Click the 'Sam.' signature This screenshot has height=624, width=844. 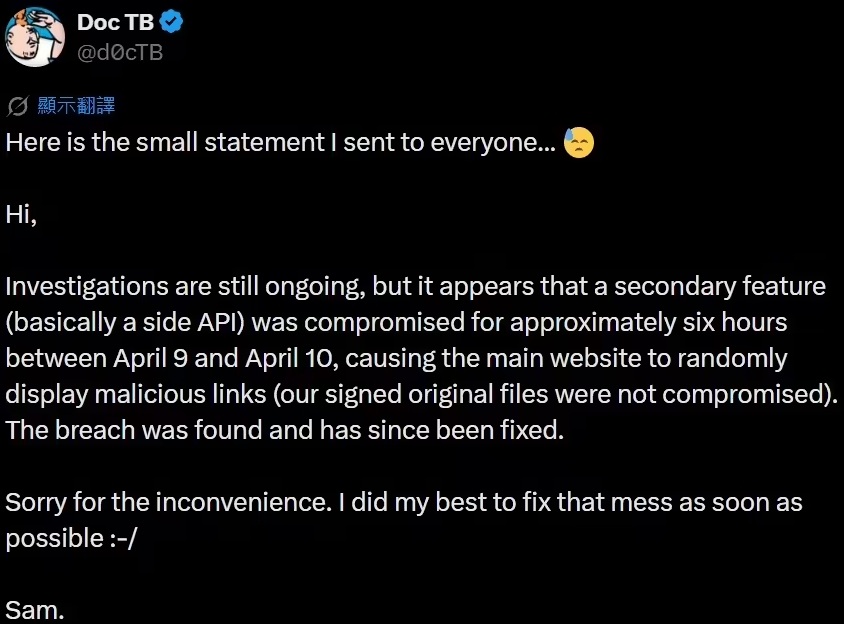pyautogui.click(x=34, y=609)
